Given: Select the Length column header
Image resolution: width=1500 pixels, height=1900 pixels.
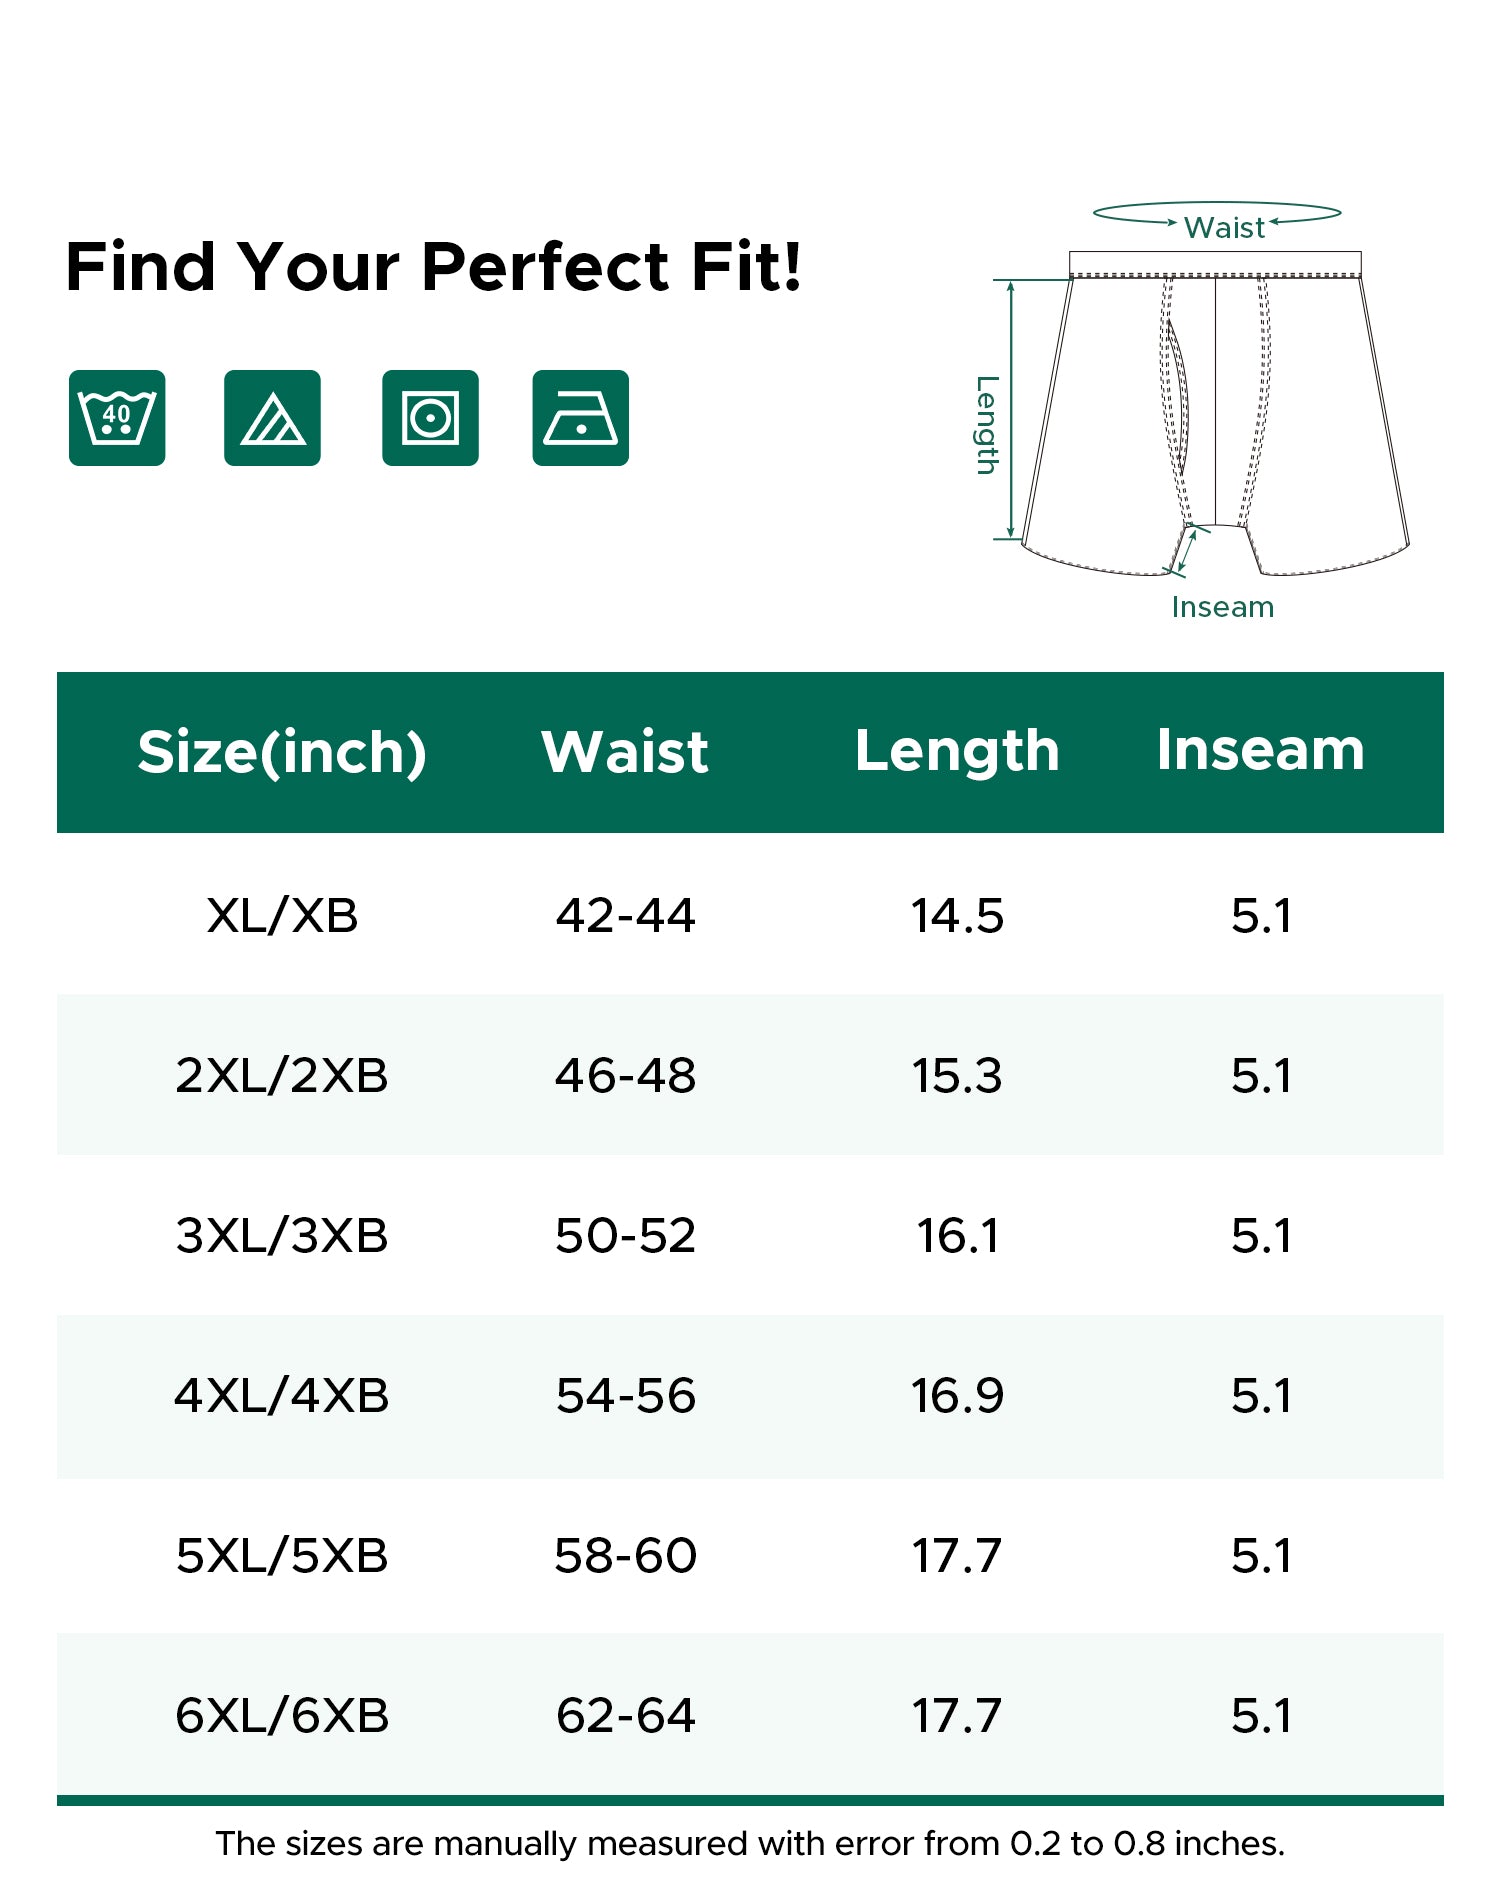Looking at the screenshot, I should tap(957, 752).
